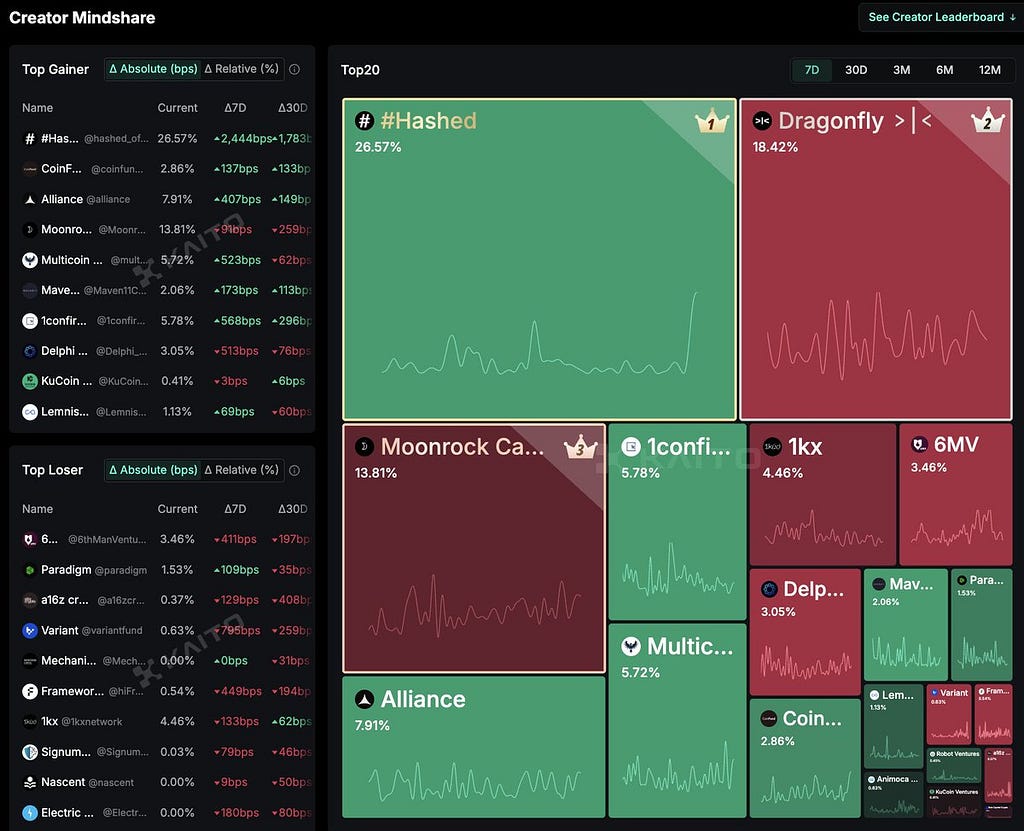
Task: Click the Multicoin logo in gainer list
Action: [29, 260]
